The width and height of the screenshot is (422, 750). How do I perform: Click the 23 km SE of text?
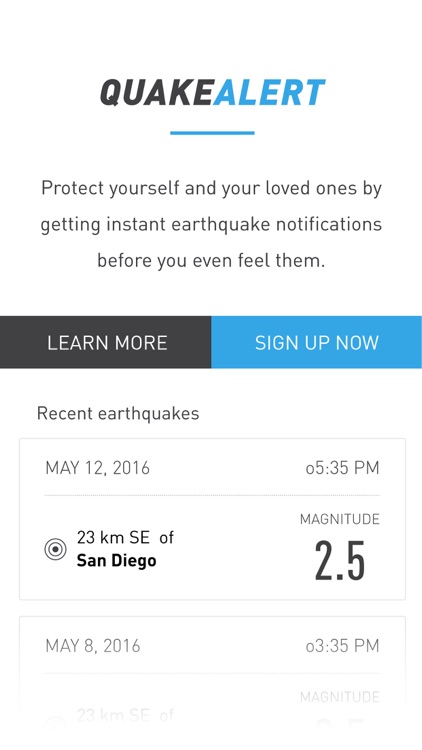[125, 538]
